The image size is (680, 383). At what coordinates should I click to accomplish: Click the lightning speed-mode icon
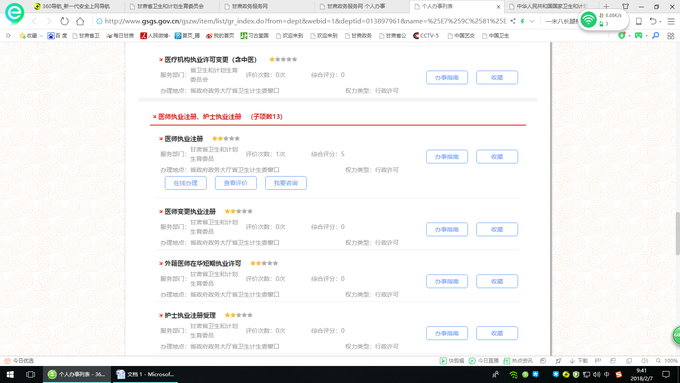point(522,21)
